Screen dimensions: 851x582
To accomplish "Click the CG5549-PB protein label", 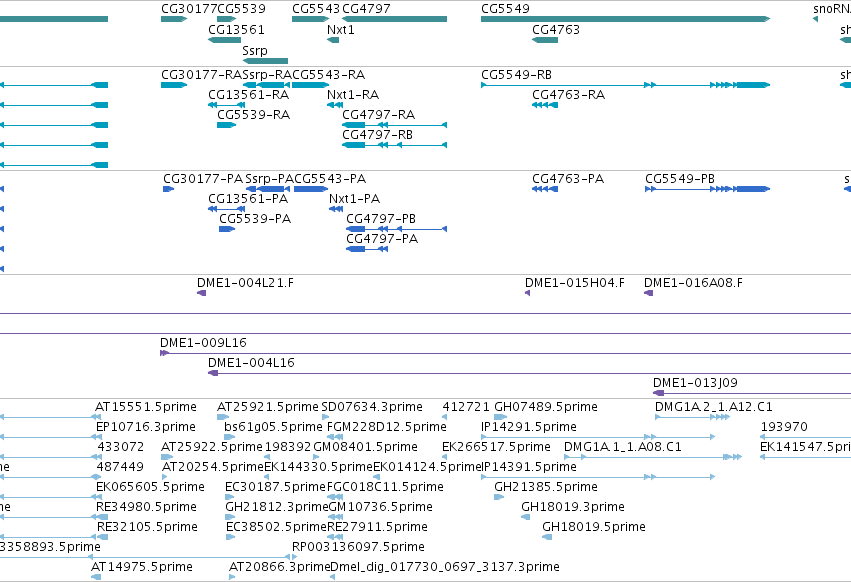I will click(680, 179).
